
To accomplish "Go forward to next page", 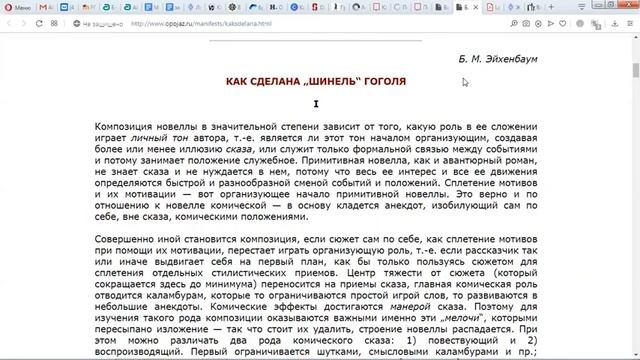I will 23,24.
